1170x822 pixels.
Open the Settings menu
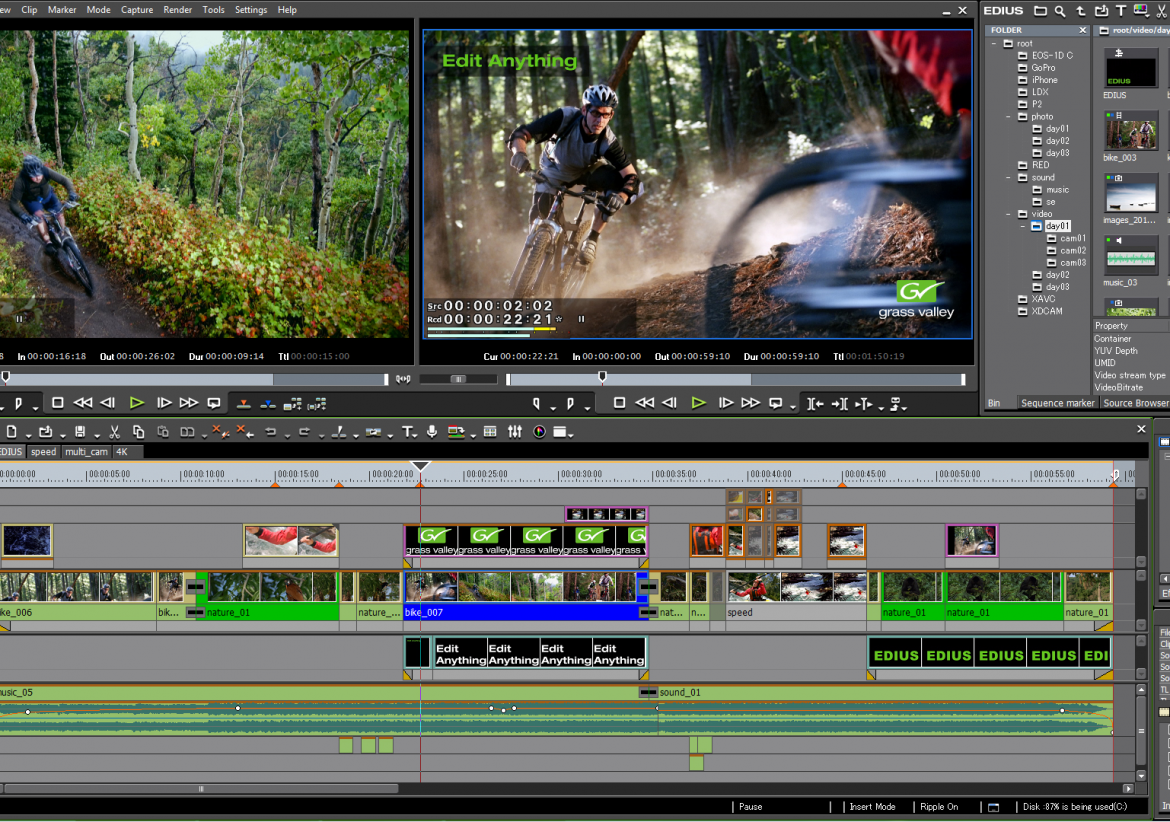pos(251,10)
